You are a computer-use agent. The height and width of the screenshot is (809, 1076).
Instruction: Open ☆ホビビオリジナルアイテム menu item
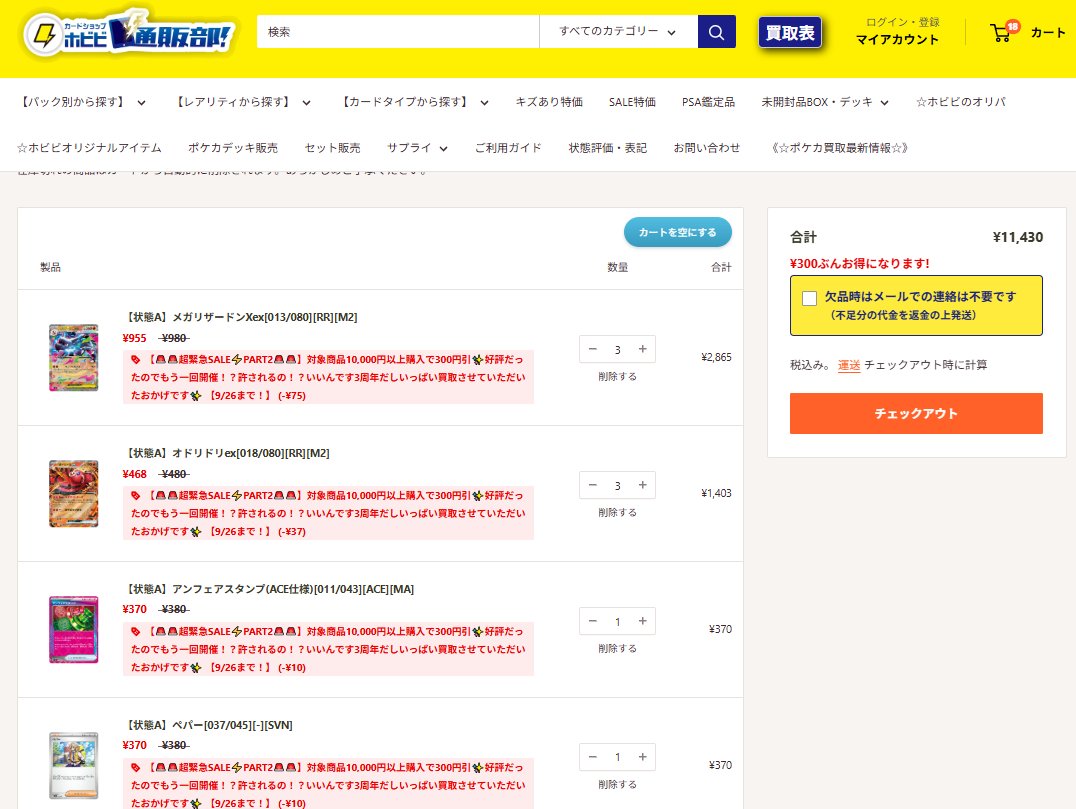pyautogui.click(x=89, y=148)
